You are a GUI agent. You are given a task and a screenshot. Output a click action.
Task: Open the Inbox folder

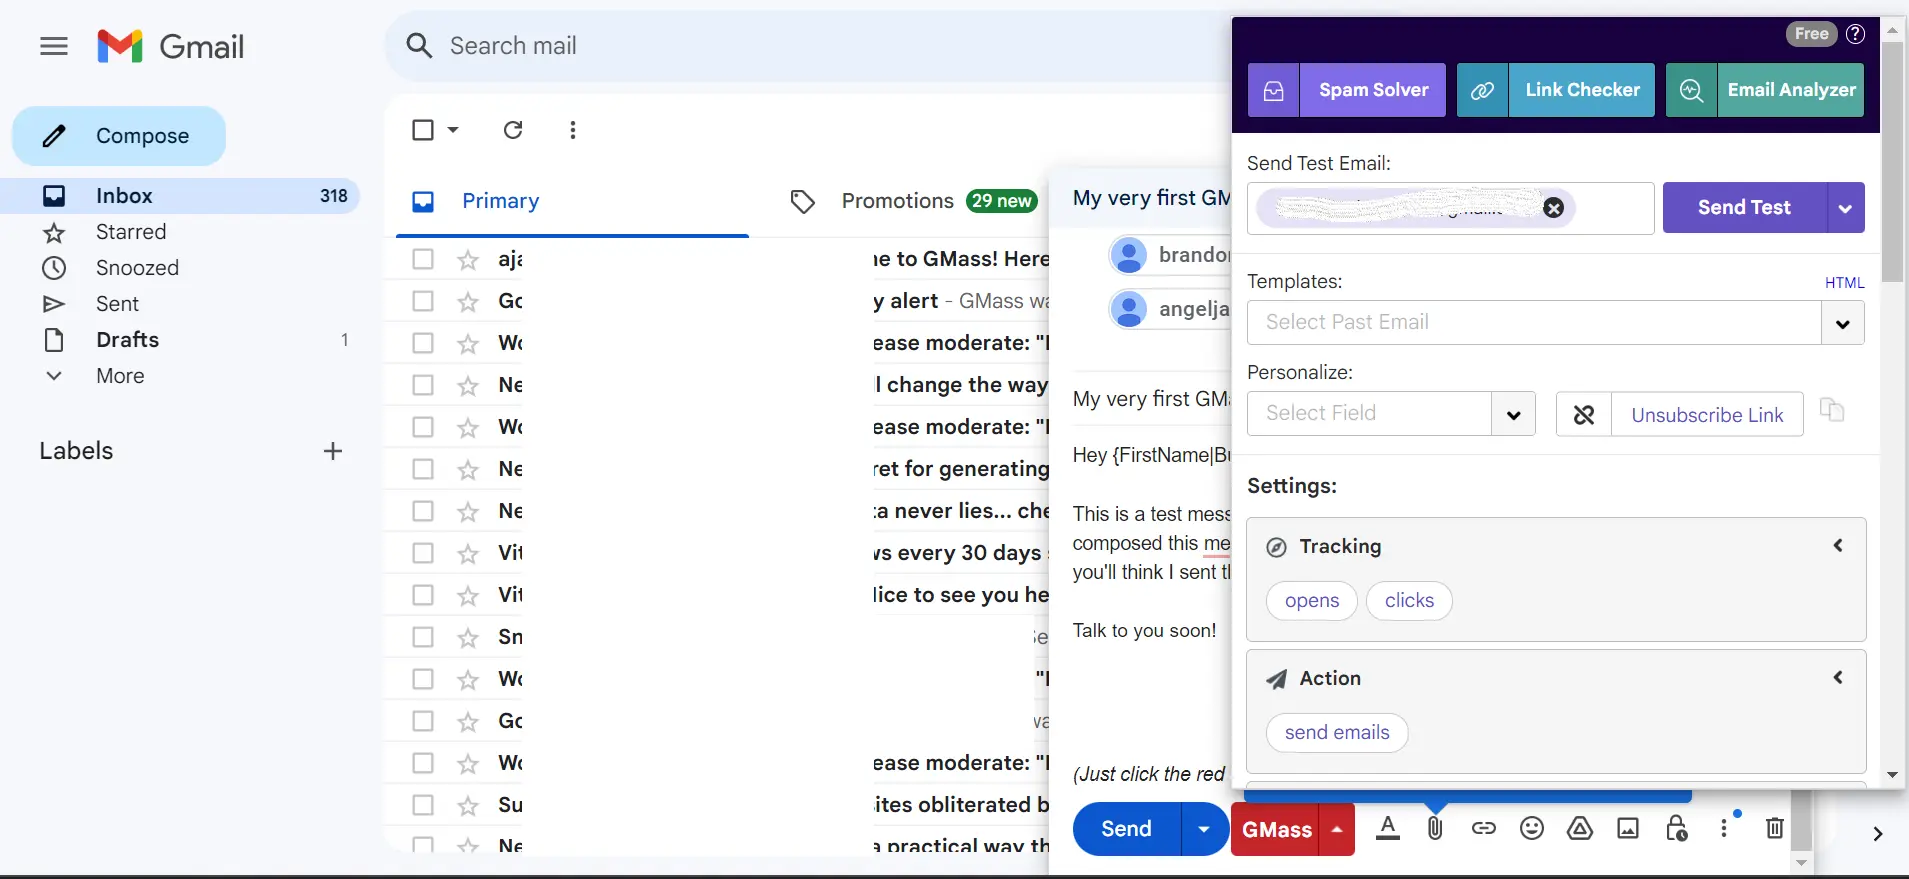tap(180, 196)
